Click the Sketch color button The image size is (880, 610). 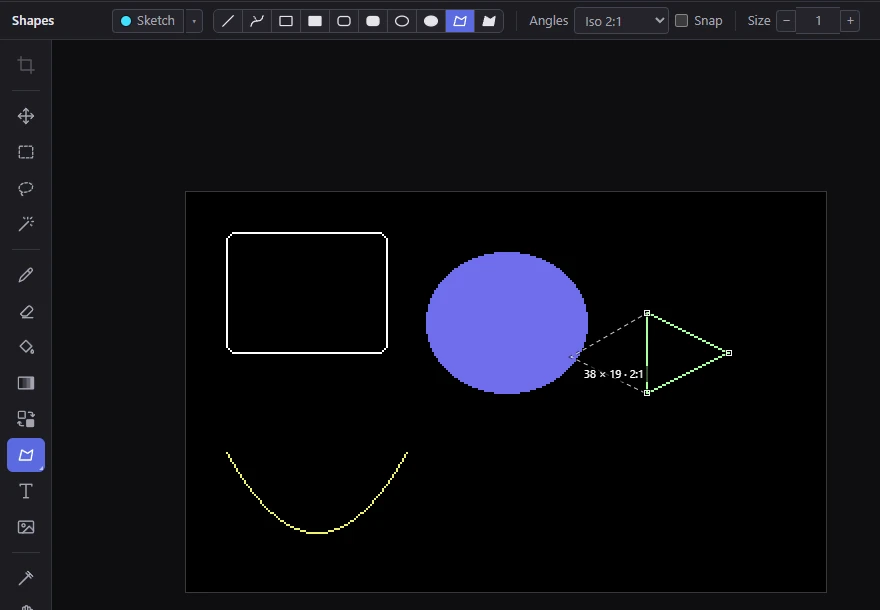tap(148, 21)
